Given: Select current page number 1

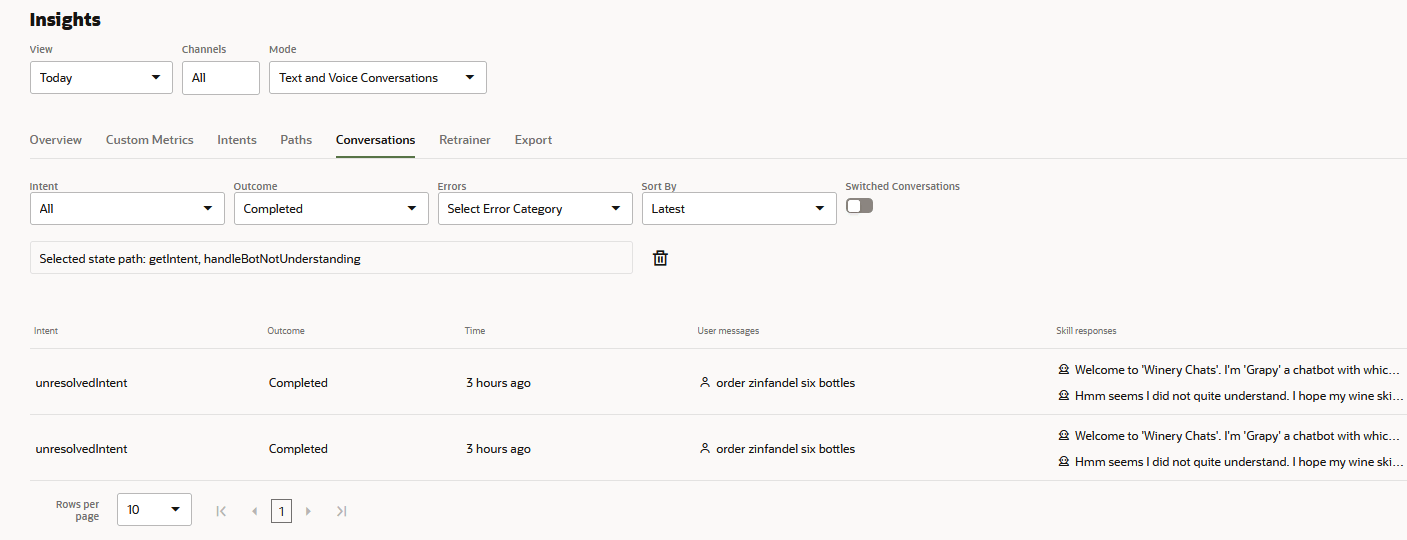Looking at the screenshot, I should (281, 511).
